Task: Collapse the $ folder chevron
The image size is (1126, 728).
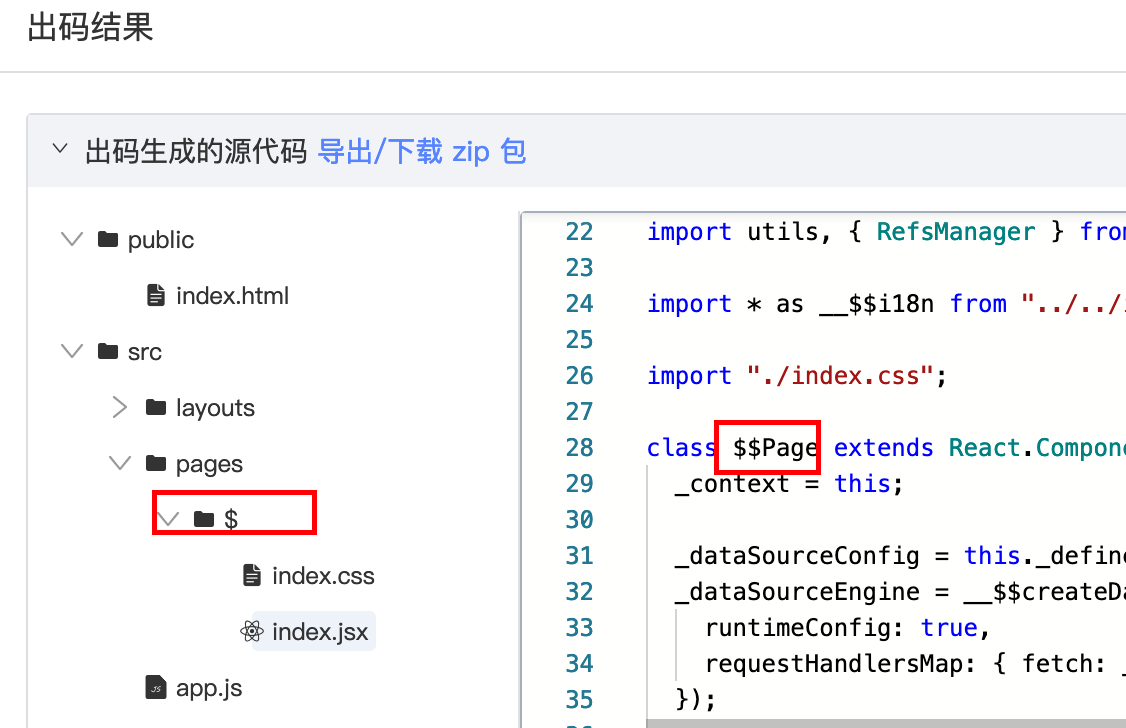Action: point(168,518)
